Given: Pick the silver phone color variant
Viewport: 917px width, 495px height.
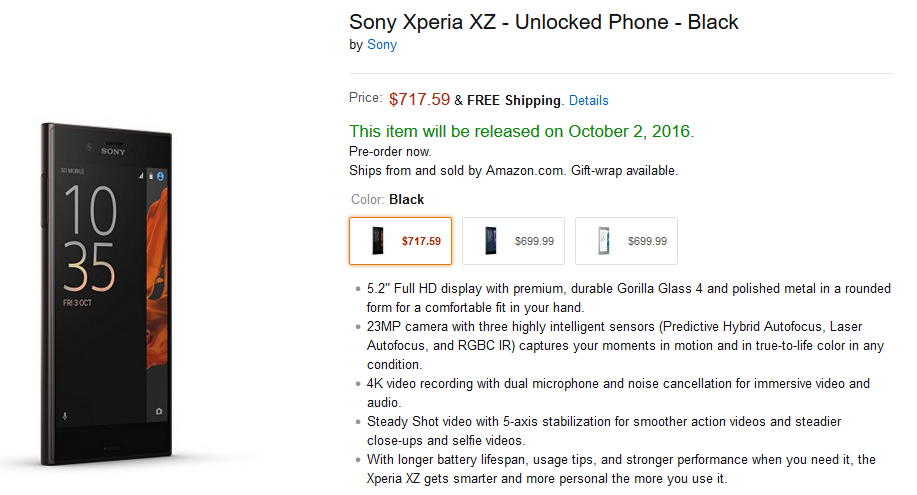Looking at the screenshot, I should [x=626, y=241].
